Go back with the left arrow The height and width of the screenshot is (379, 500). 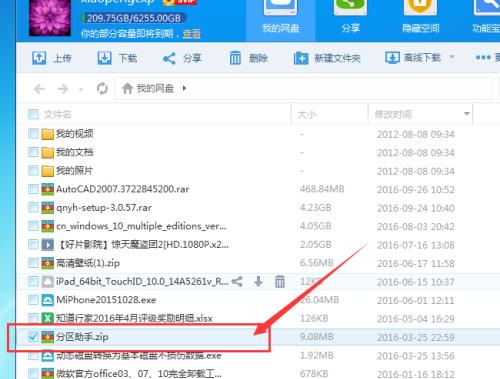point(39,89)
